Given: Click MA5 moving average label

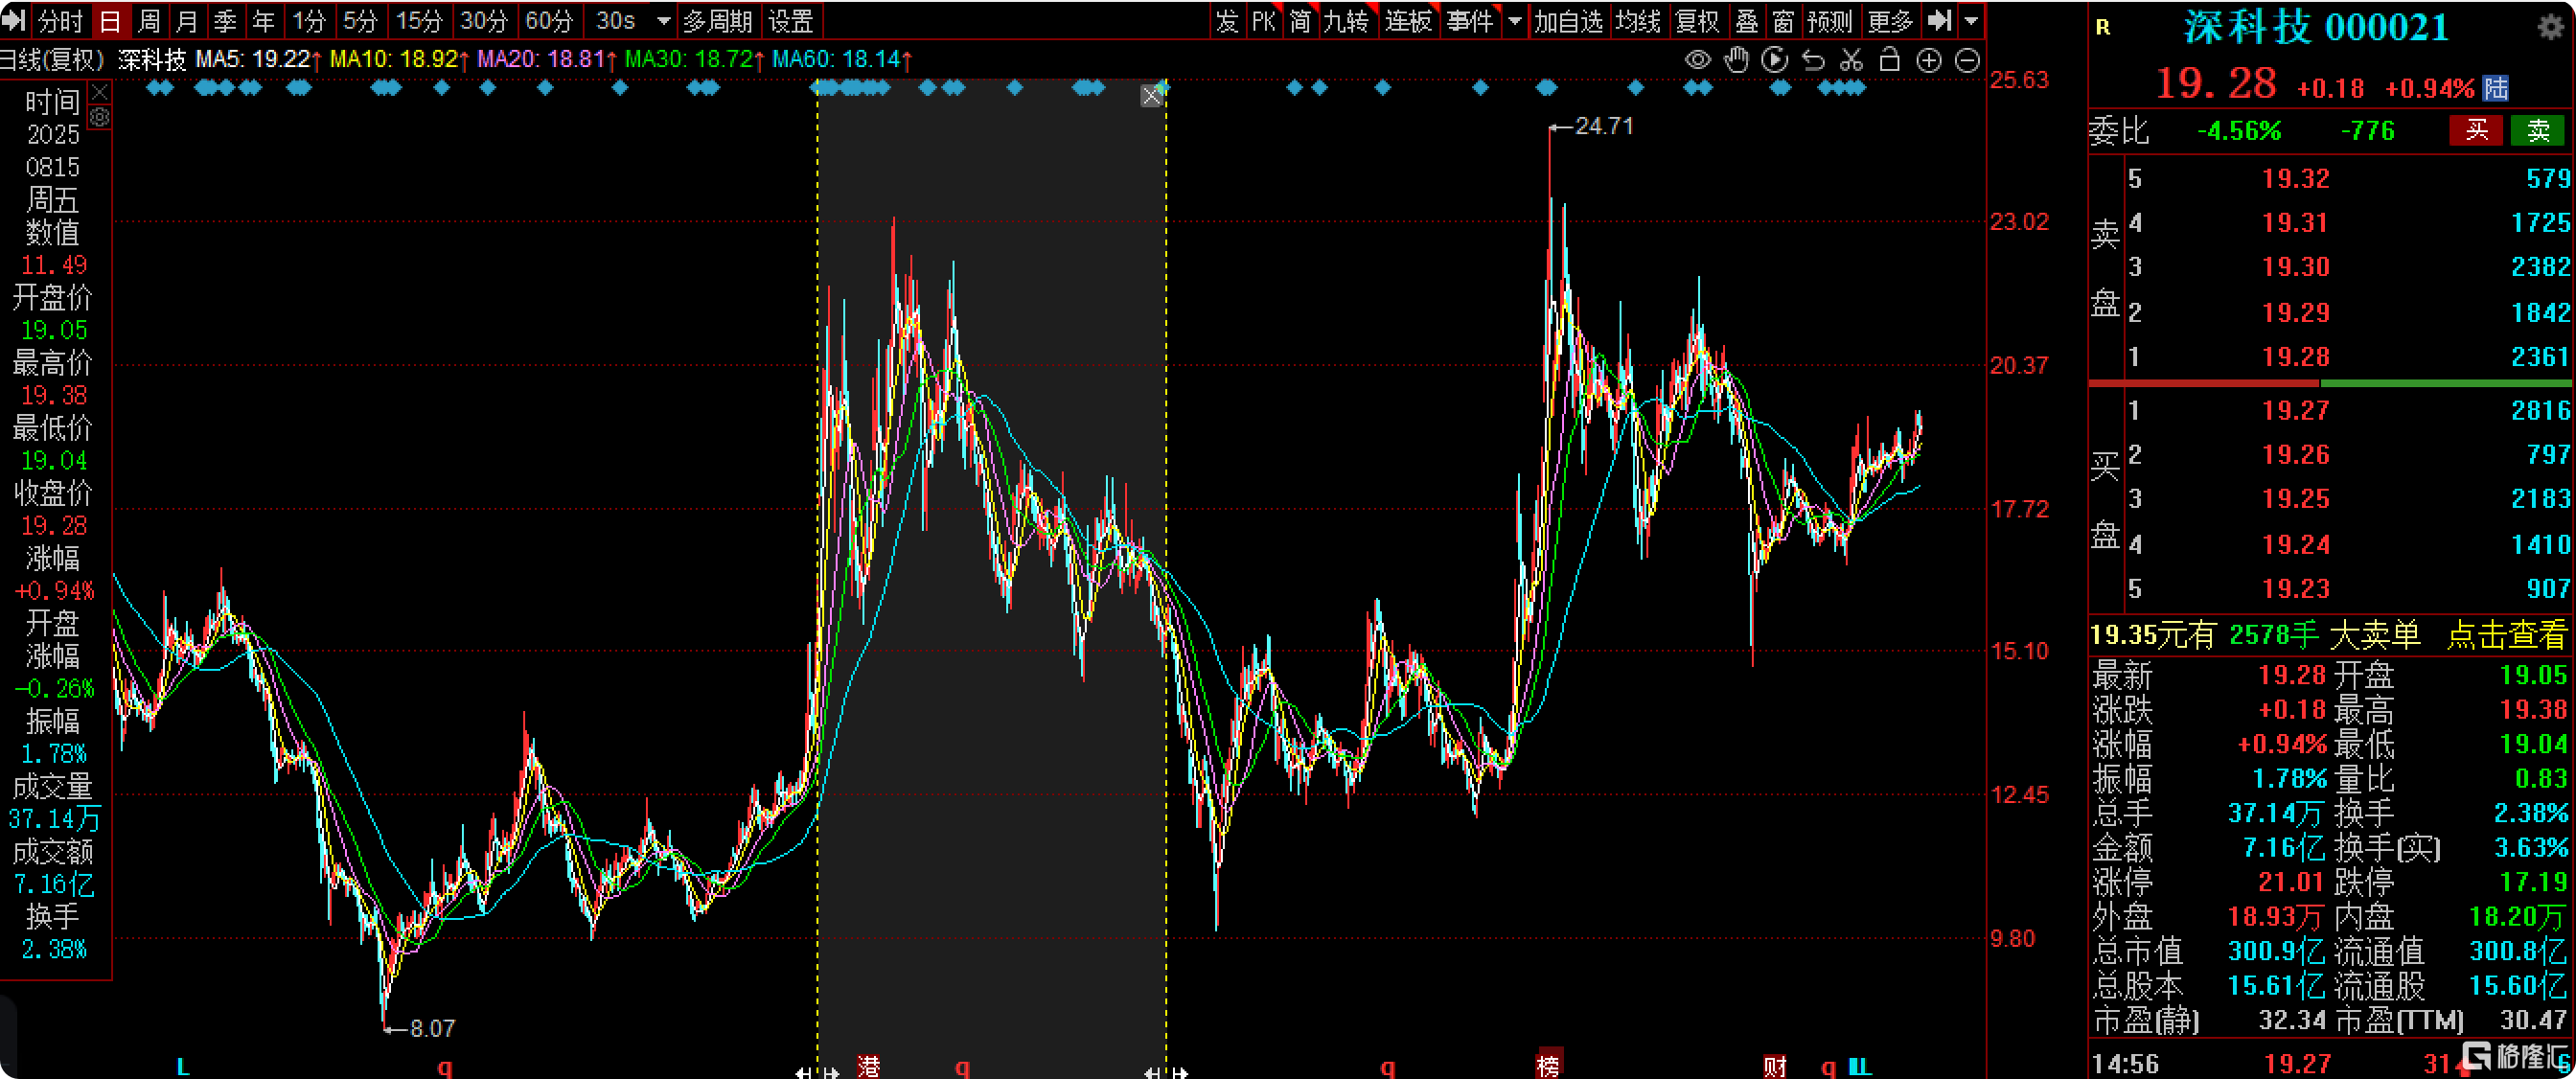Looking at the screenshot, I should (258, 60).
